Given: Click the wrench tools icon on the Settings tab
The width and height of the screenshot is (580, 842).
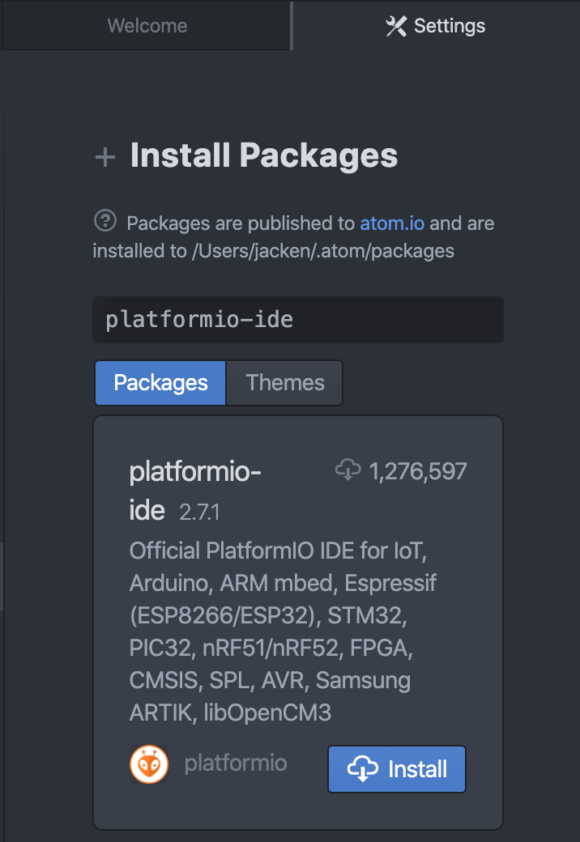Looking at the screenshot, I should click(396, 26).
